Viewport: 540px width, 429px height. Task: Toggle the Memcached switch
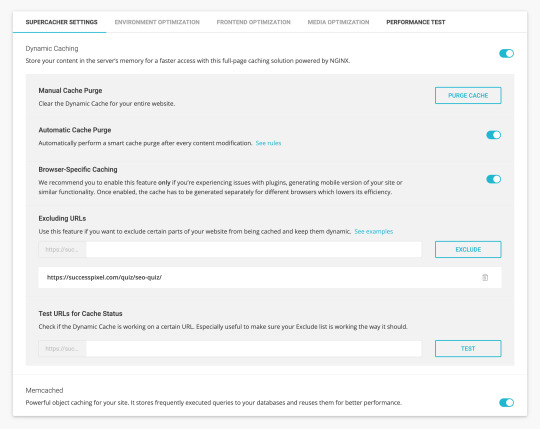pyautogui.click(x=506, y=402)
